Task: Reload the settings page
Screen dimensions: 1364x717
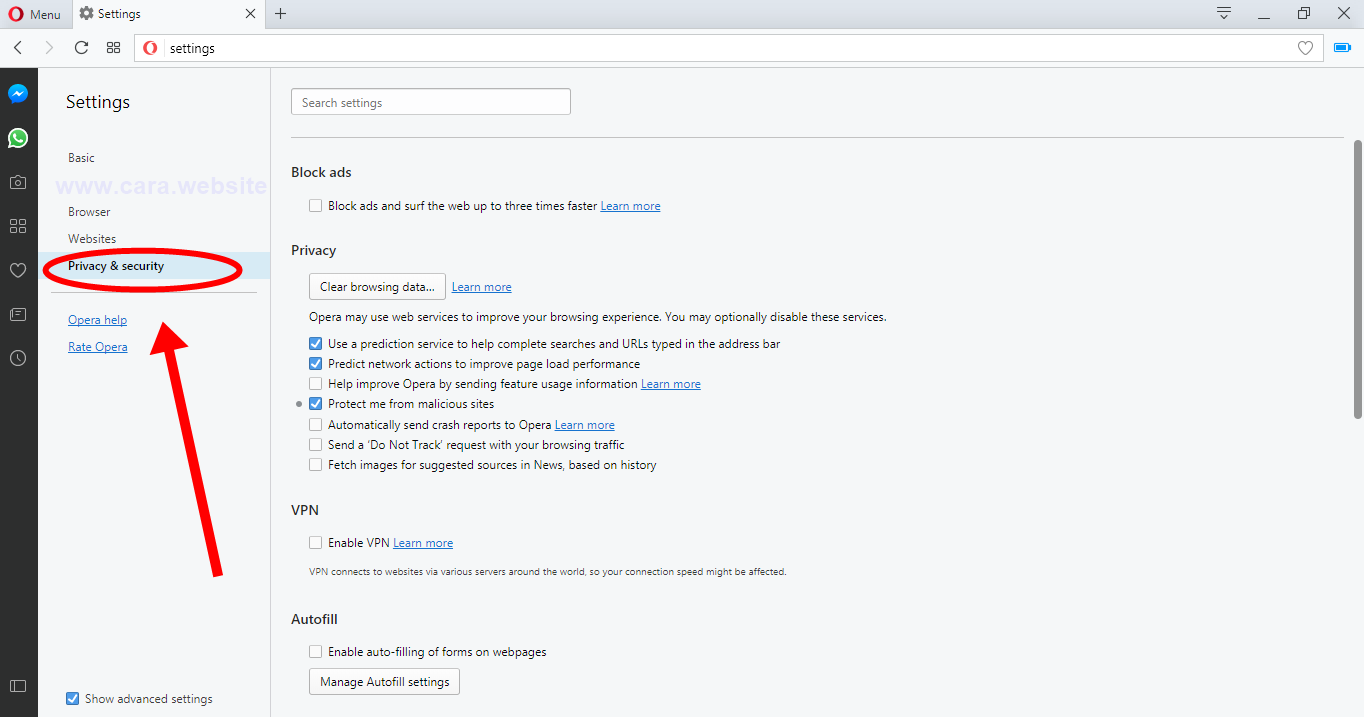Action: tap(81, 47)
